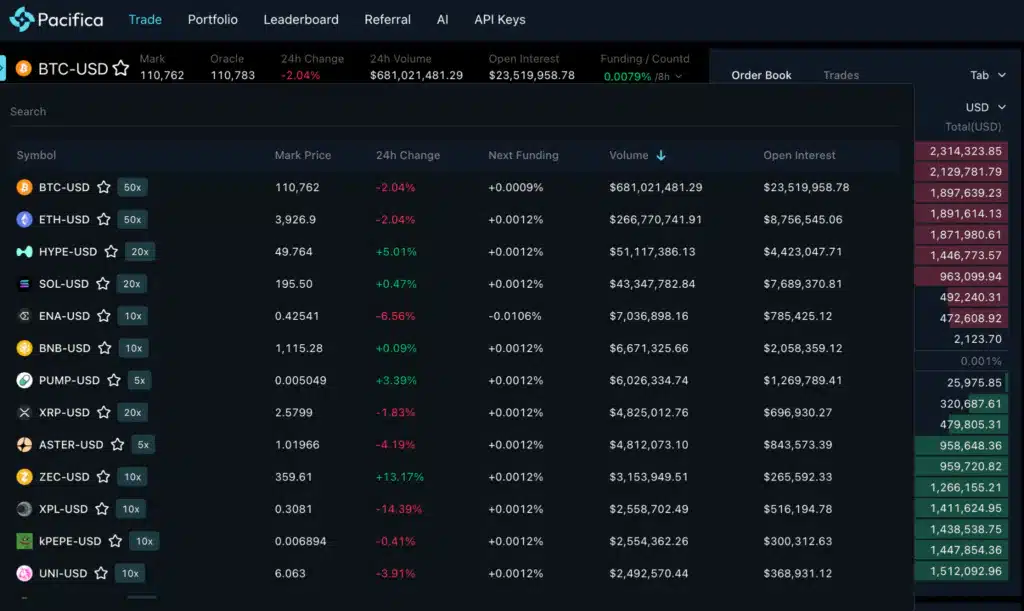Click the Volume sort arrow indicator
Screen dimensions: 1024x611
click(661, 155)
